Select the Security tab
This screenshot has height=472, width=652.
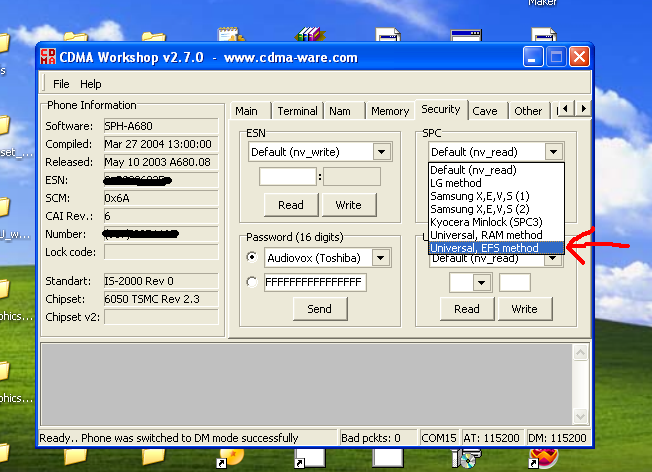coord(441,109)
